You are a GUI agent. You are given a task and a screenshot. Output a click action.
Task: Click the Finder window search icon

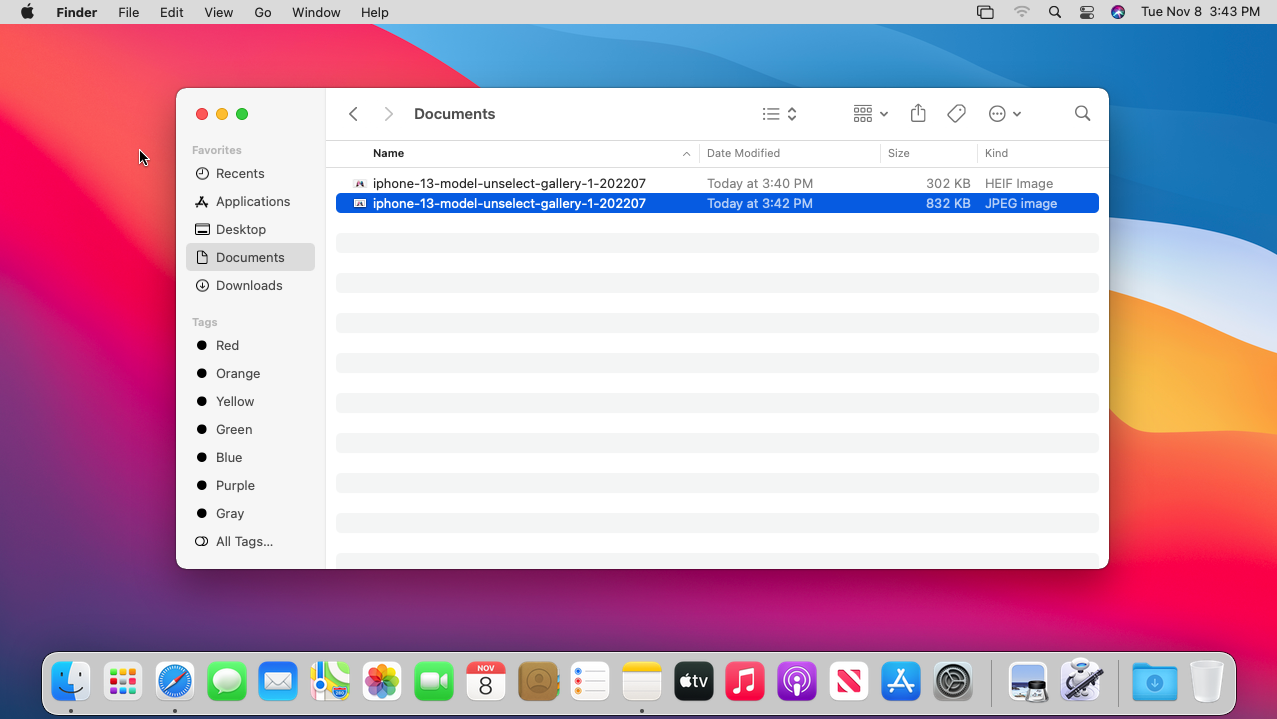click(x=1082, y=114)
